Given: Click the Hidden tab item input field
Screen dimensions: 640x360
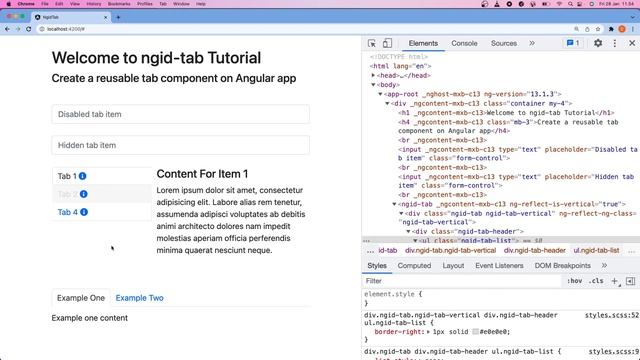Looking at the screenshot, I should pyautogui.click(x=180, y=145).
